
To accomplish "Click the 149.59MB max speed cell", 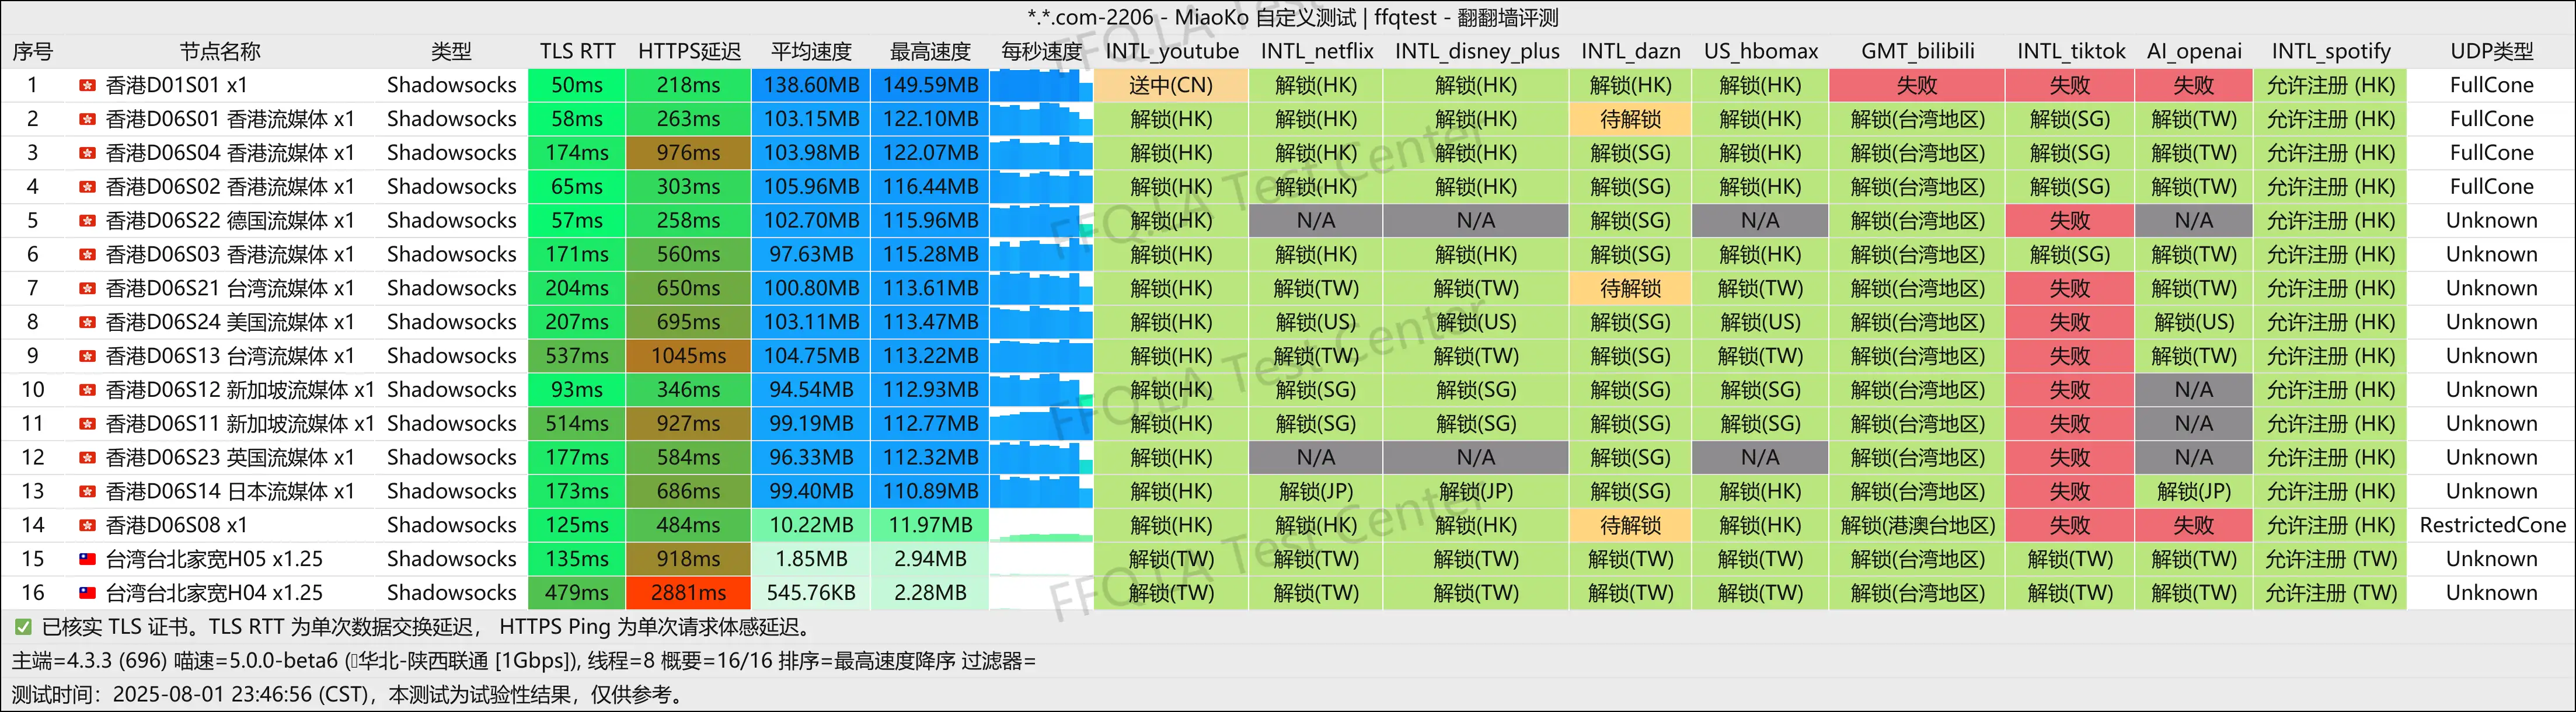I will click(930, 85).
